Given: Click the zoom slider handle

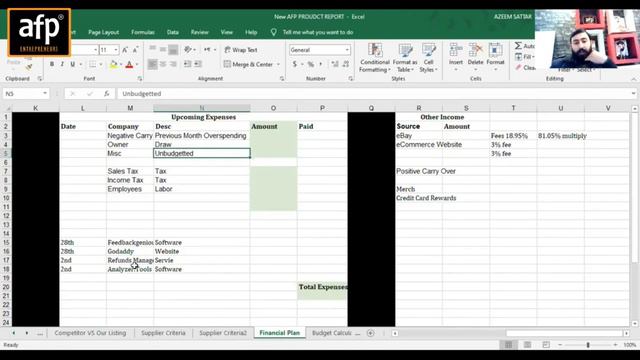Looking at the screenshot, I should point(588,345).
